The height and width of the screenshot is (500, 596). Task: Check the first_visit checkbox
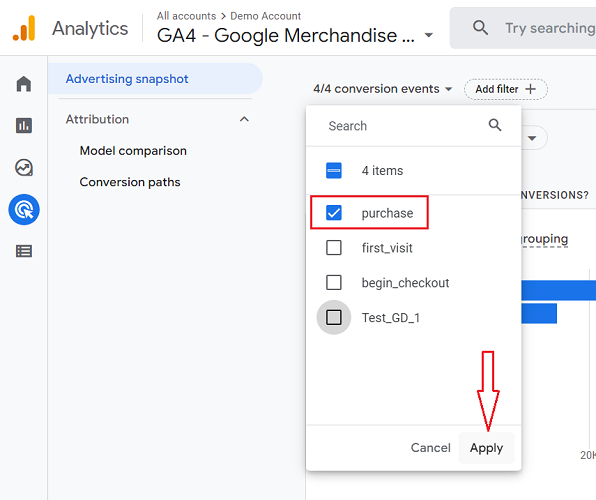[334, 248]
